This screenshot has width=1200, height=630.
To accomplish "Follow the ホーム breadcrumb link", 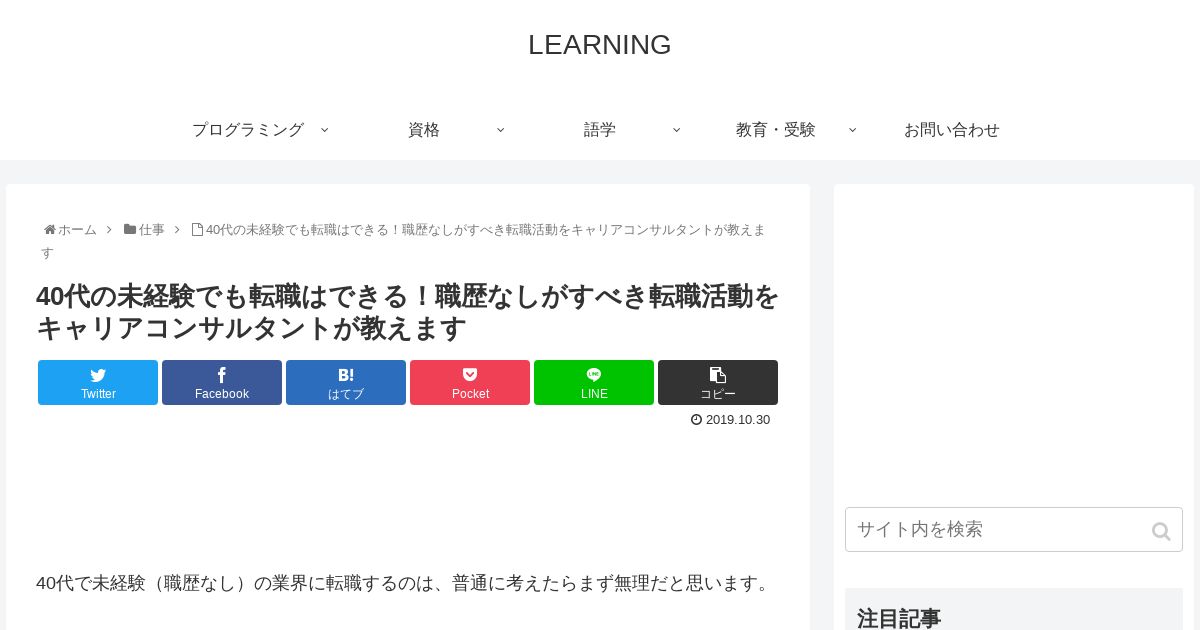I will tap(77, 230).
